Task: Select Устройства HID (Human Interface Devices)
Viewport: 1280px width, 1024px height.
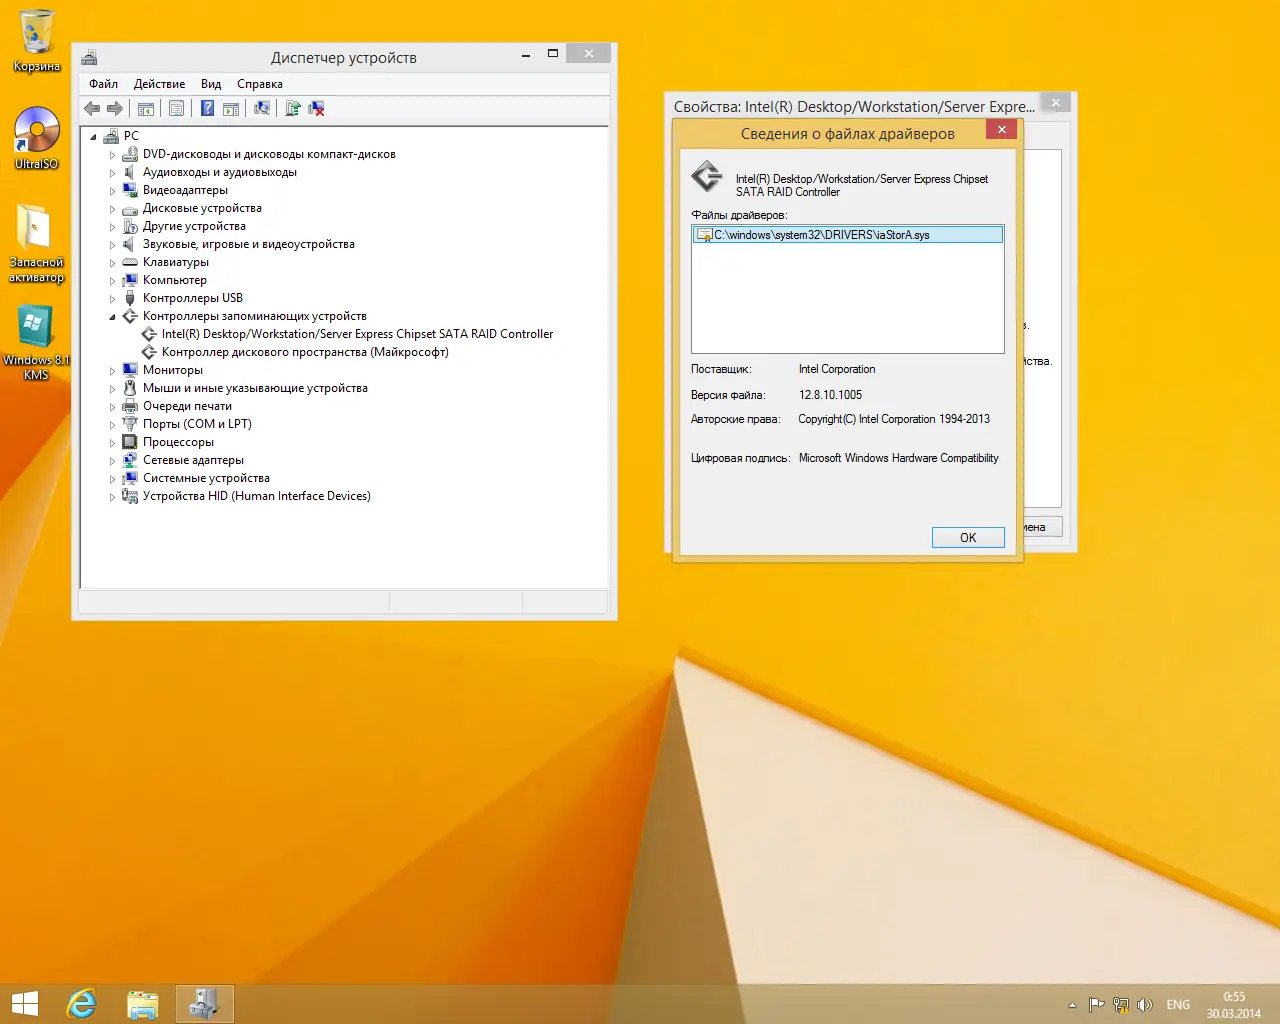Action: (x=256, y=496)
